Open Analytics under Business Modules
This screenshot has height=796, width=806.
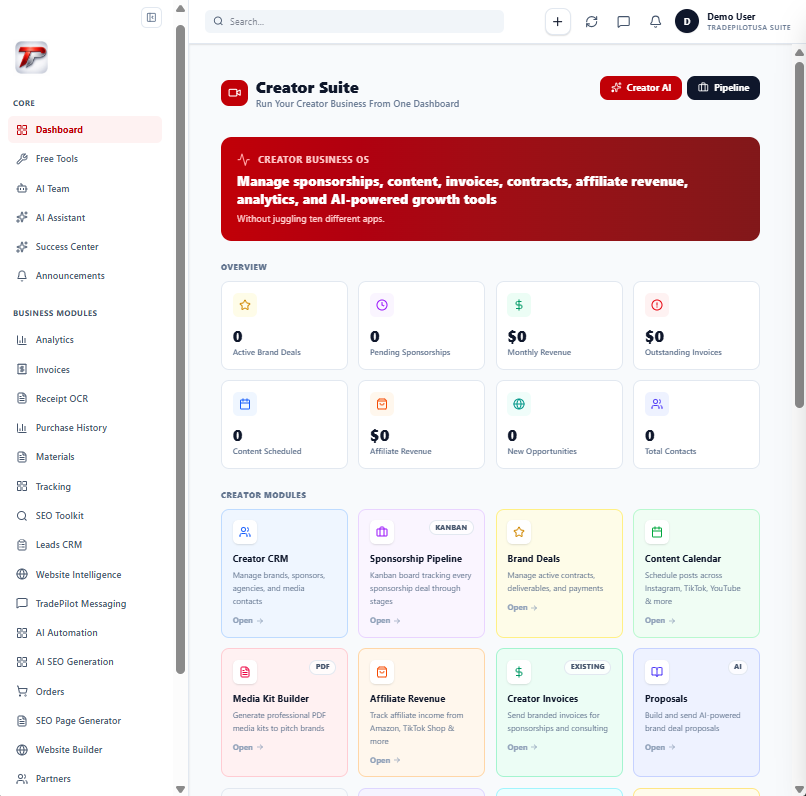tap(85, 340)
